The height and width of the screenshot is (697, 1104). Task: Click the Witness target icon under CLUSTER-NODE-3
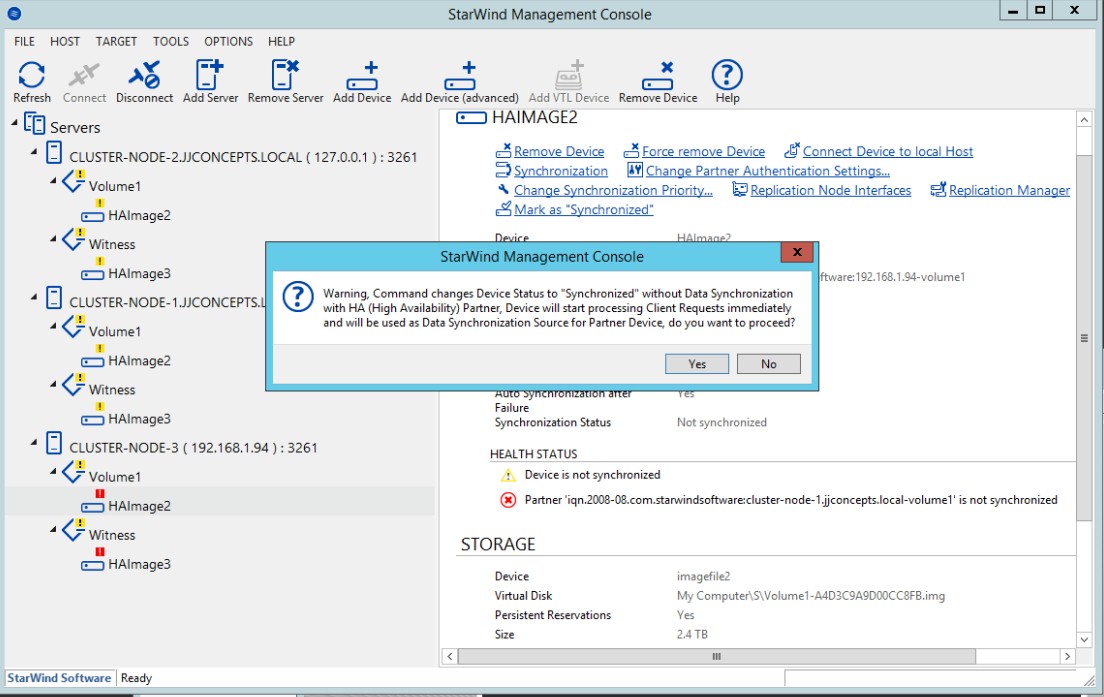pyautogui.click(x=73, y=530)
